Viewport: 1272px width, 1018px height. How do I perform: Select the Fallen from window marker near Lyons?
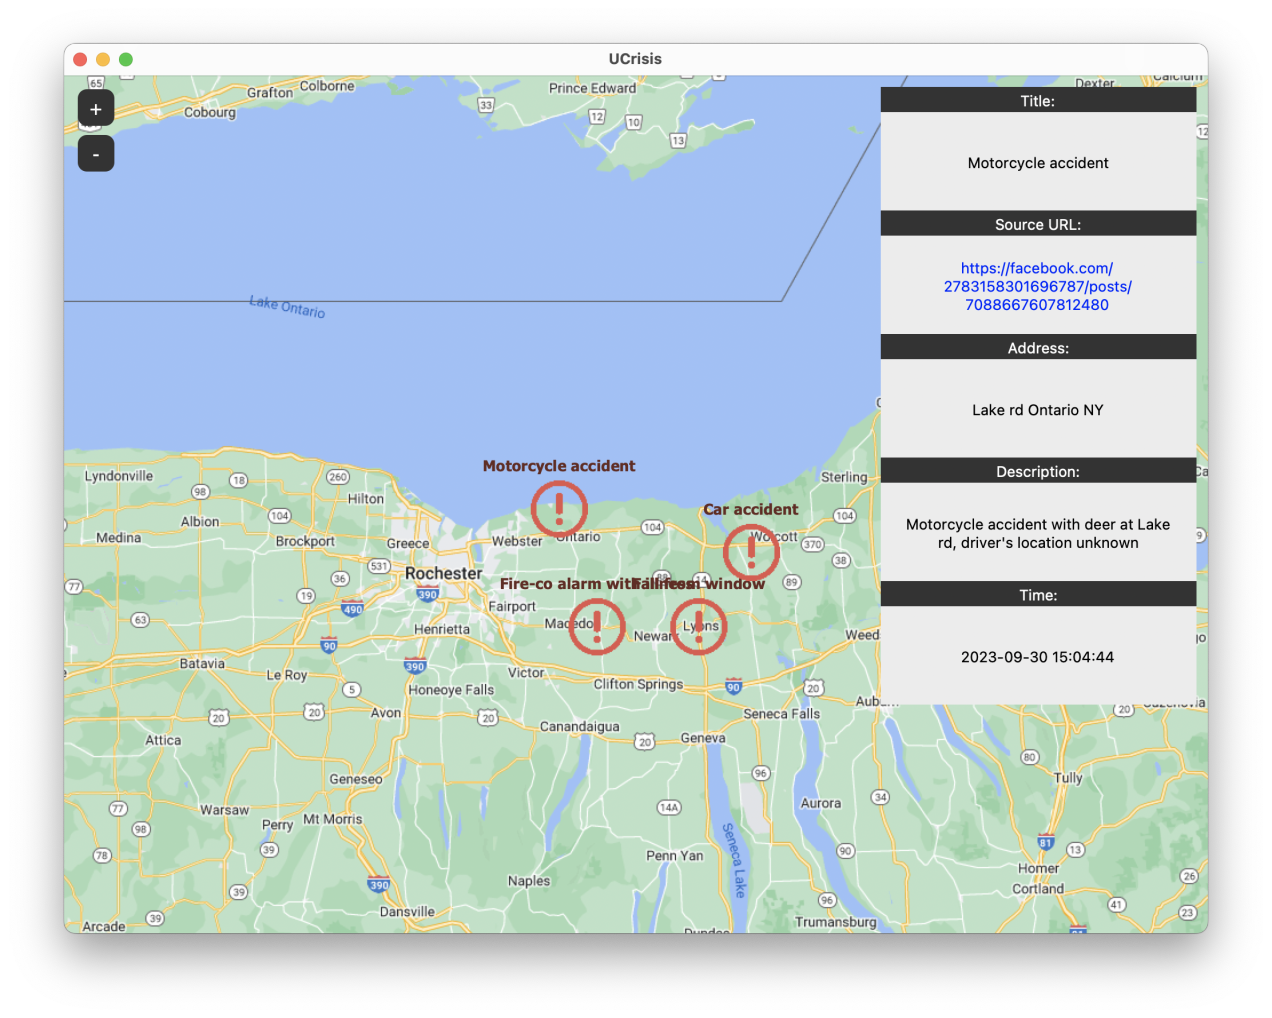click(698, 625)
